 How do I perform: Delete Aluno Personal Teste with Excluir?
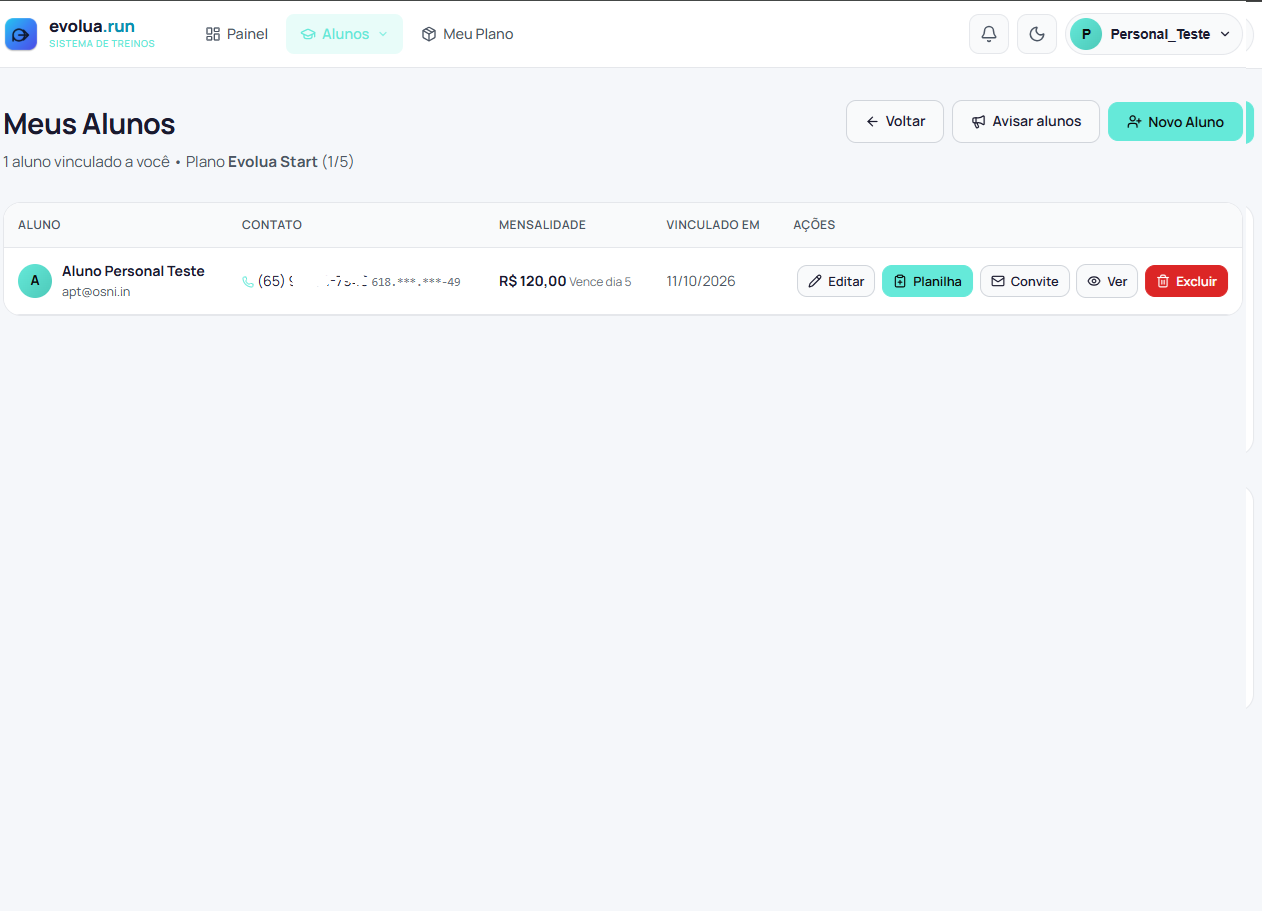[x=1186, y=281]
